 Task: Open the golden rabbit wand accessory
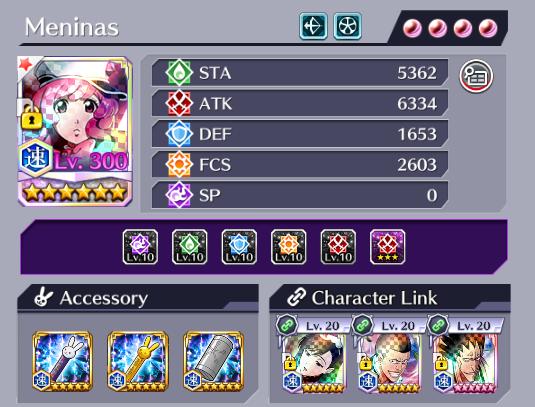[x=138, y=361]
